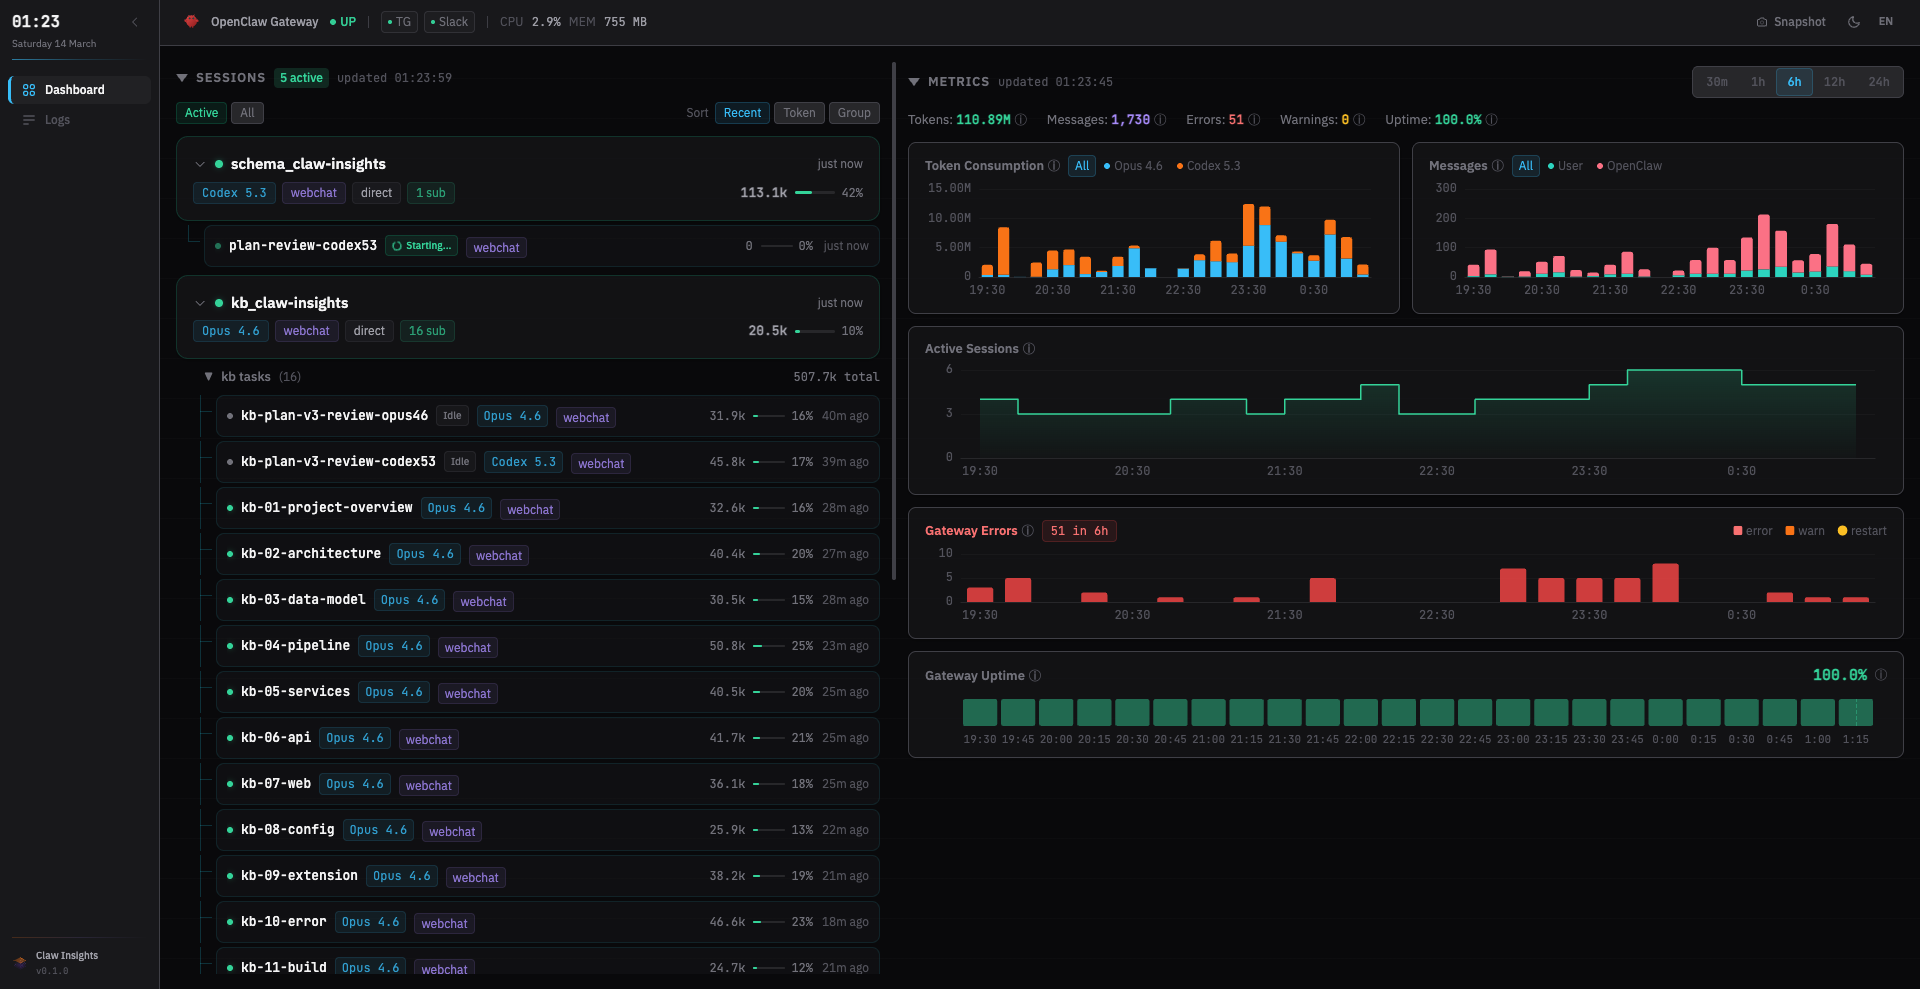The image size is (1920, 989).
Task: Collapse the sidebar with the chevron icon
Action: pos(135,22)
